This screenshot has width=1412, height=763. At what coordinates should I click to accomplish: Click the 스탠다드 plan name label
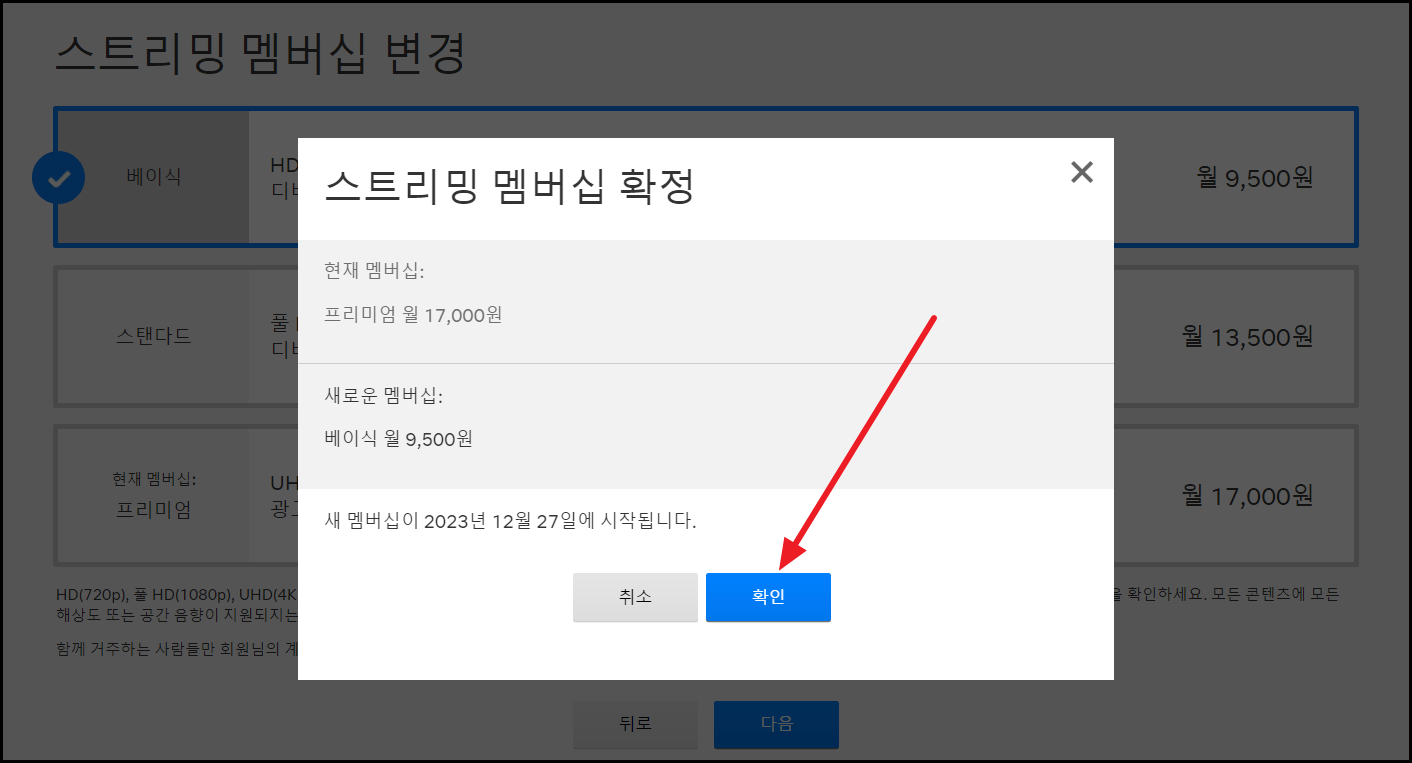click(x=155, y=337)
